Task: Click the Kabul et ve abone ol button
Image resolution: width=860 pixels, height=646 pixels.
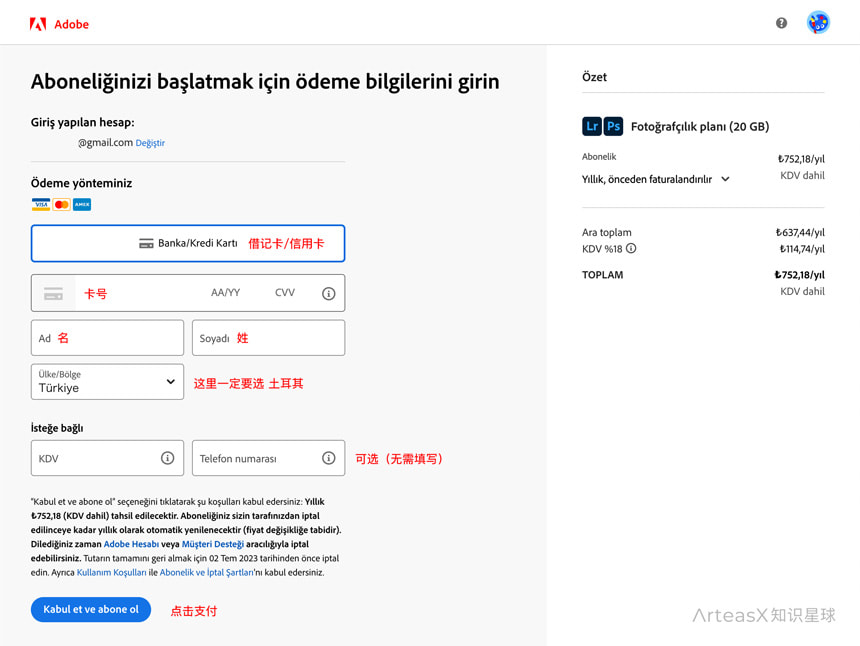Action: pyautogui.click(x=91, y=609)
